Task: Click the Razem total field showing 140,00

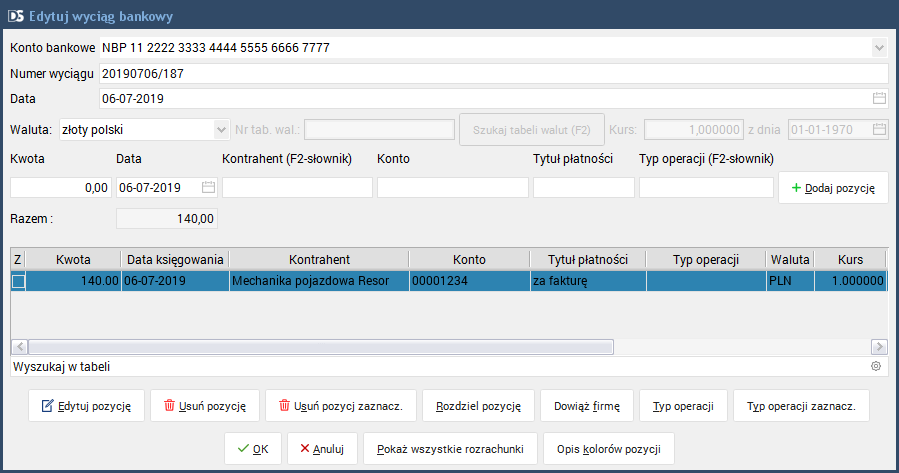Action: pos(167,218)
